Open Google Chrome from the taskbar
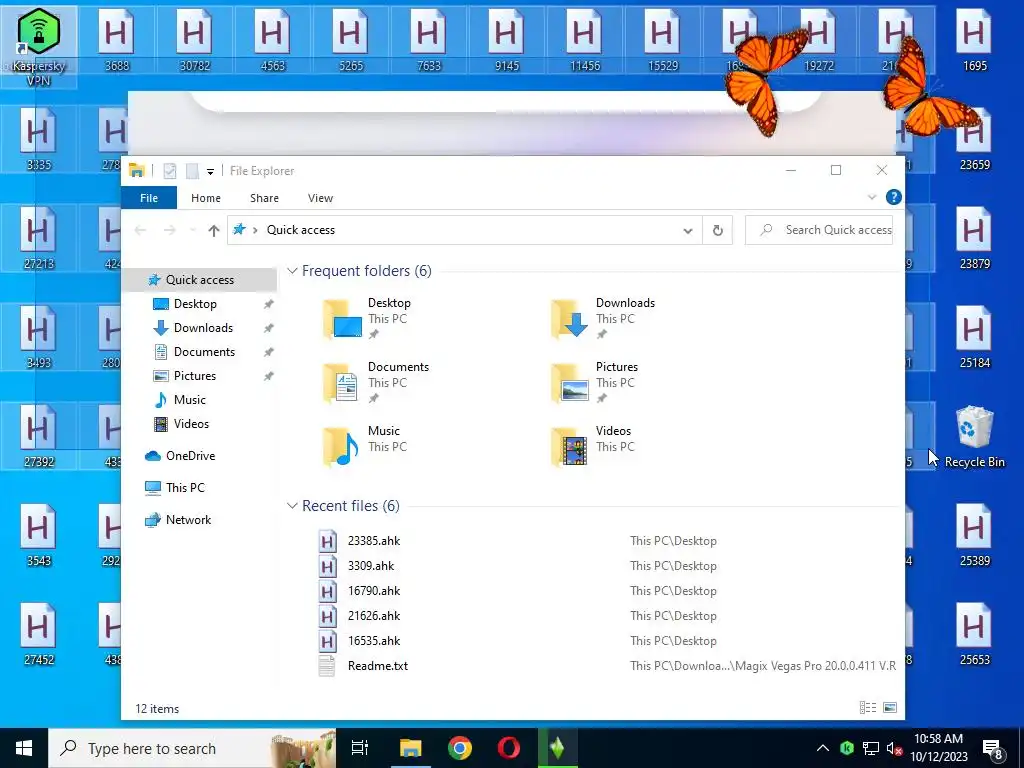The width and height of the screenshot is (1024, 768). coord(460,748)
